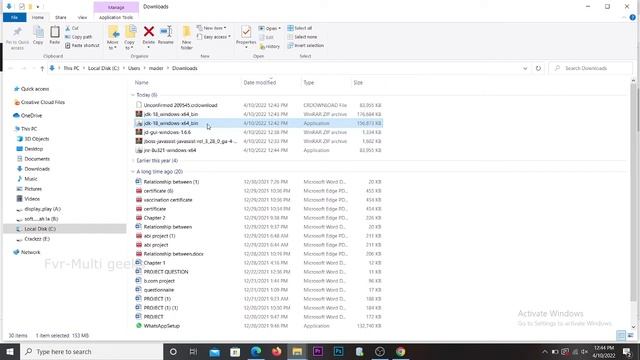This screenshot has width=640, height=360.
Task: Open Adobe Premiere Pro from taskbar
Action: point(318,351)
